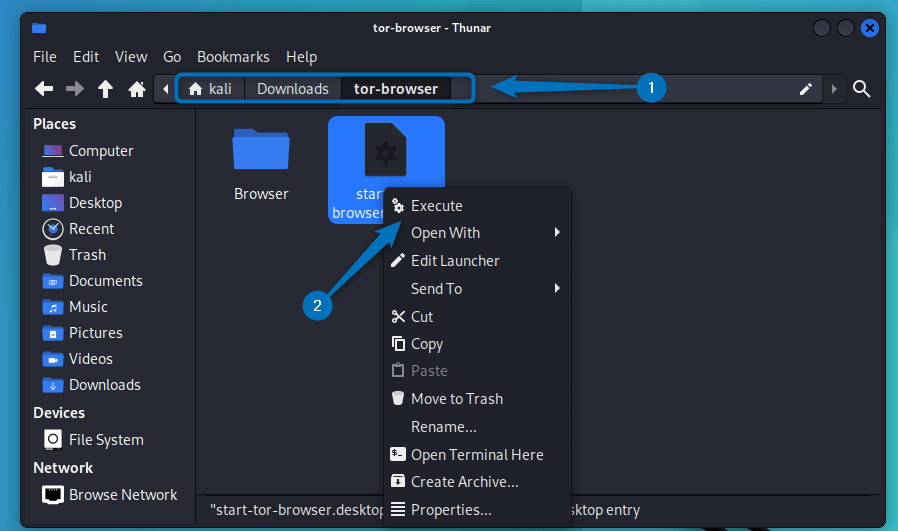Open File System under Devices
The height and width of the screenshot is (531, 898).
click(x=94, y=440)
